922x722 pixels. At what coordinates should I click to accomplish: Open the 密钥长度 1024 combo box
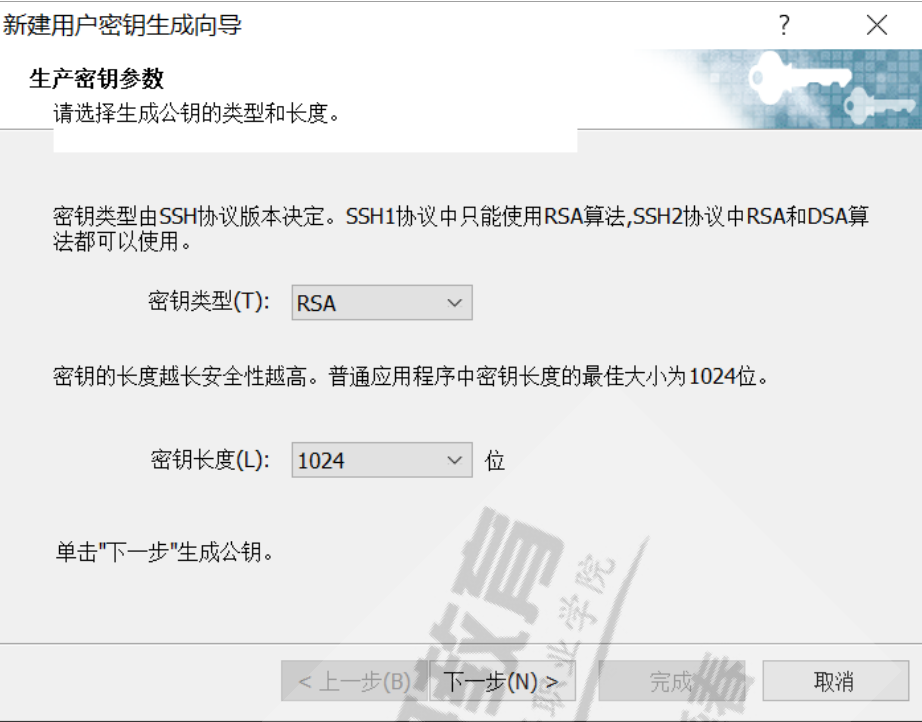pyautogui.click(x=382, y=460)
